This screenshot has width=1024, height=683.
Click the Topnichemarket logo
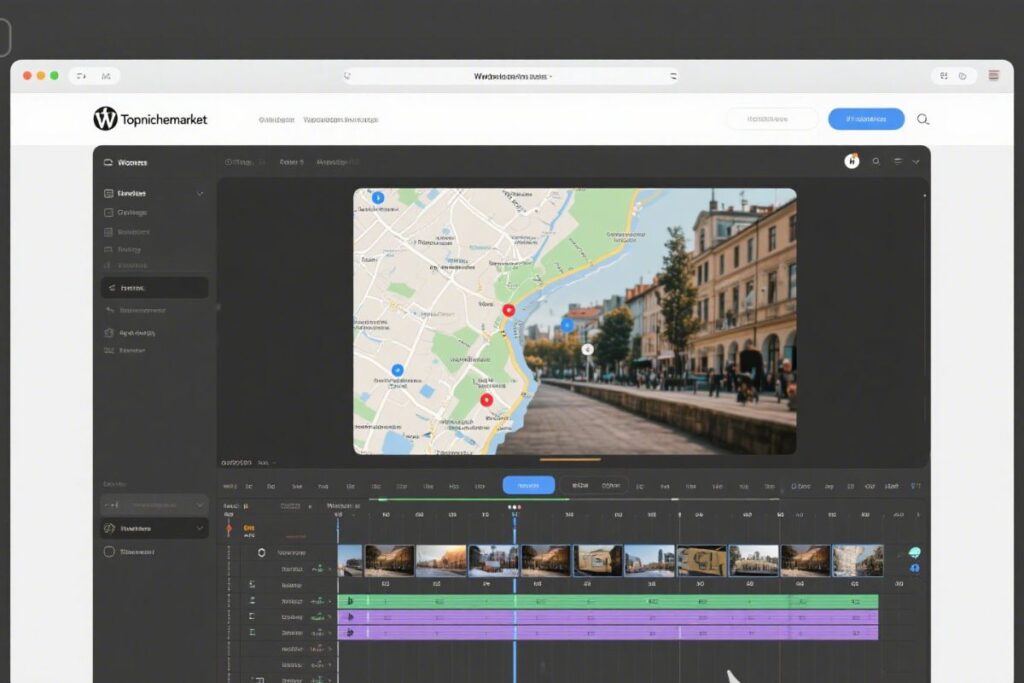150,119
